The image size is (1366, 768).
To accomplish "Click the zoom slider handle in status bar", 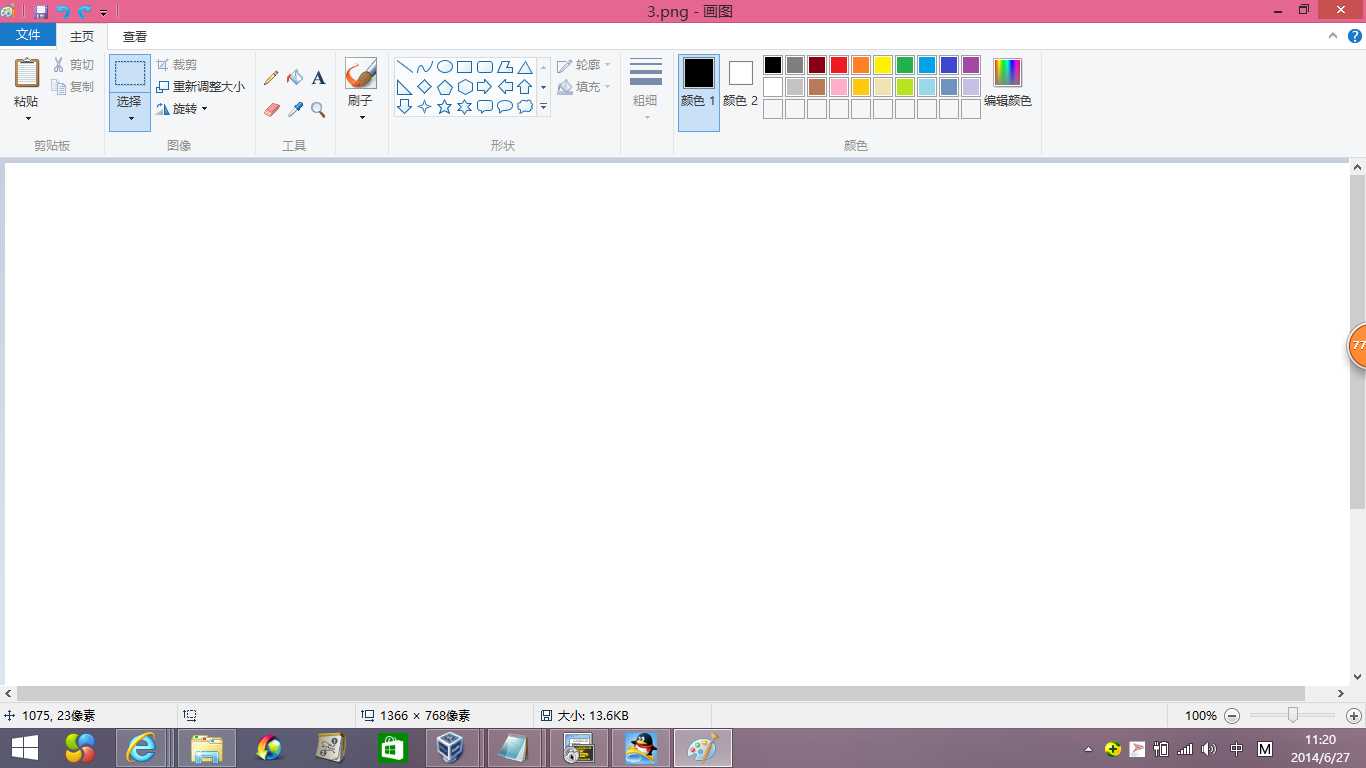I will [x=1292, y=715].
